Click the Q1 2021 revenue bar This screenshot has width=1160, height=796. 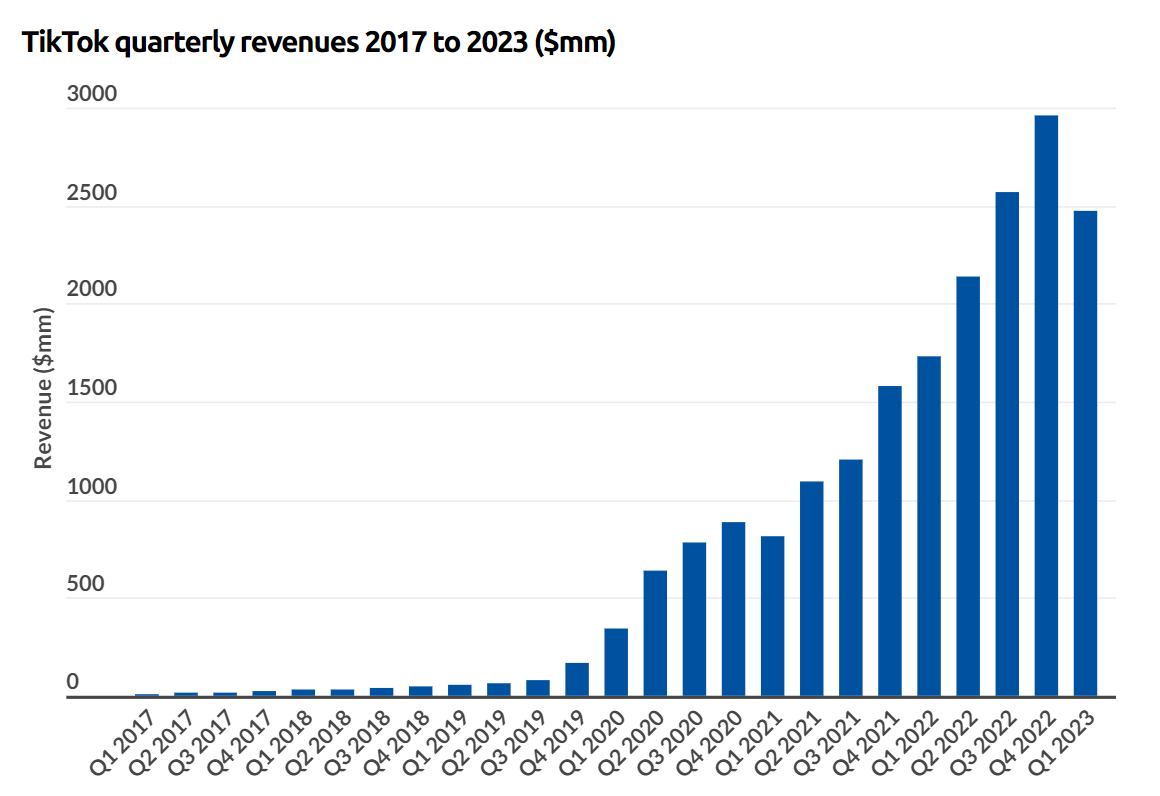pyautogui.click(x=772, y=616)
